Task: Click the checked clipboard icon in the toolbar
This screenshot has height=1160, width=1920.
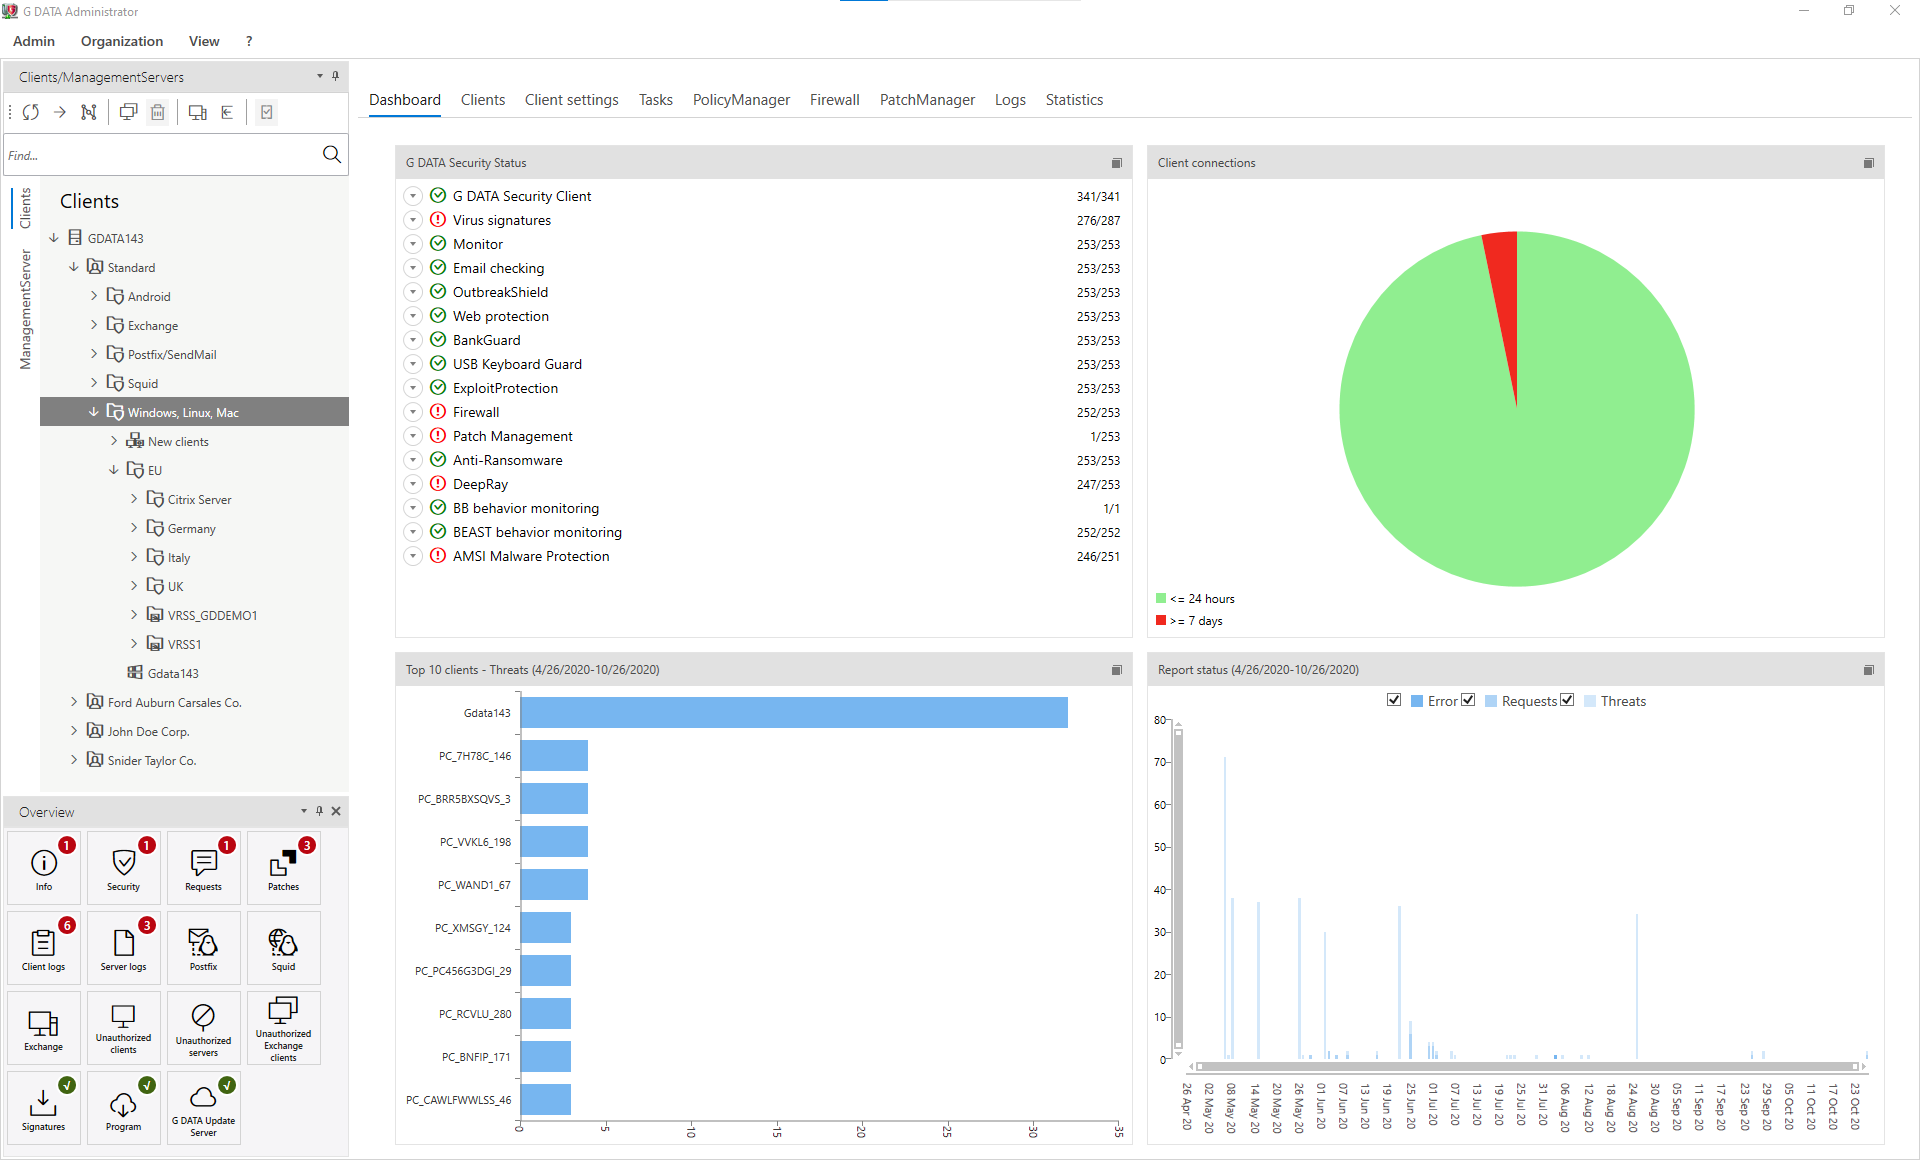Action: click(267, 112)
